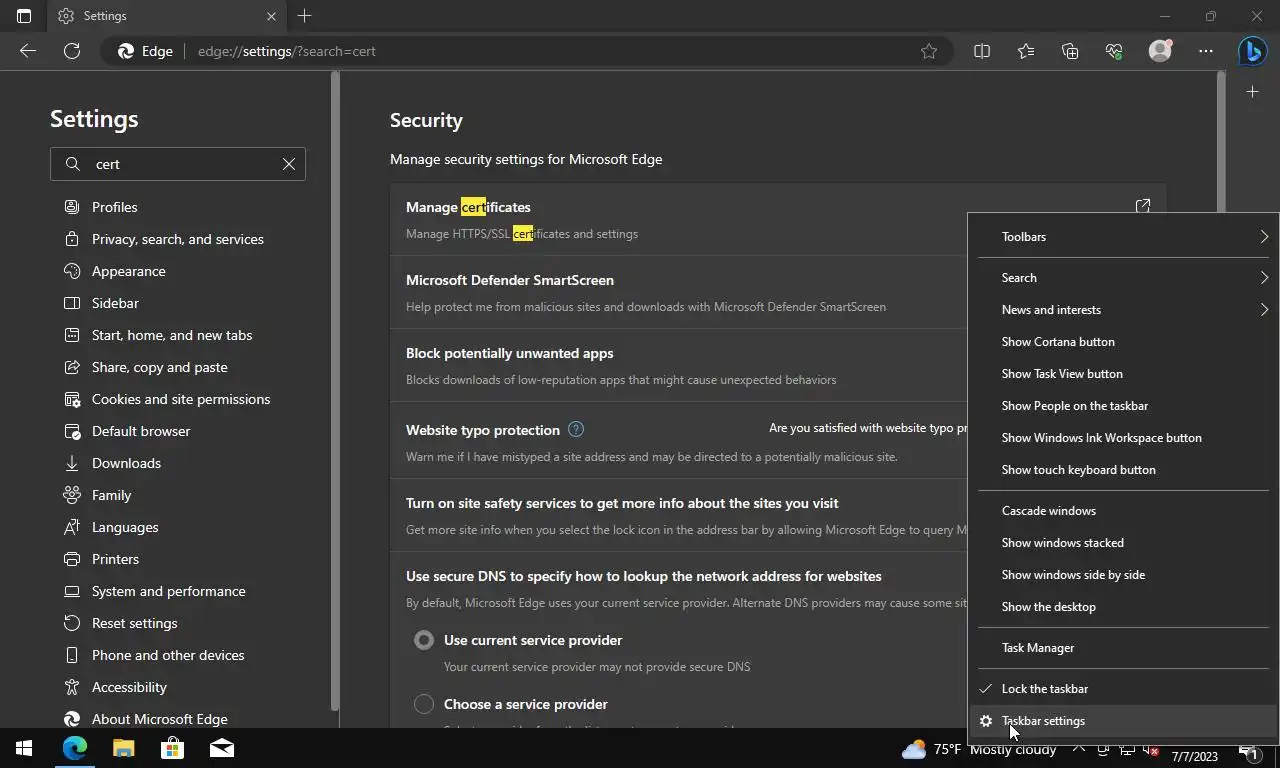Open Privacy, search, and services
This screenshot has height=768, width=1280.
(x=178, y=239)
